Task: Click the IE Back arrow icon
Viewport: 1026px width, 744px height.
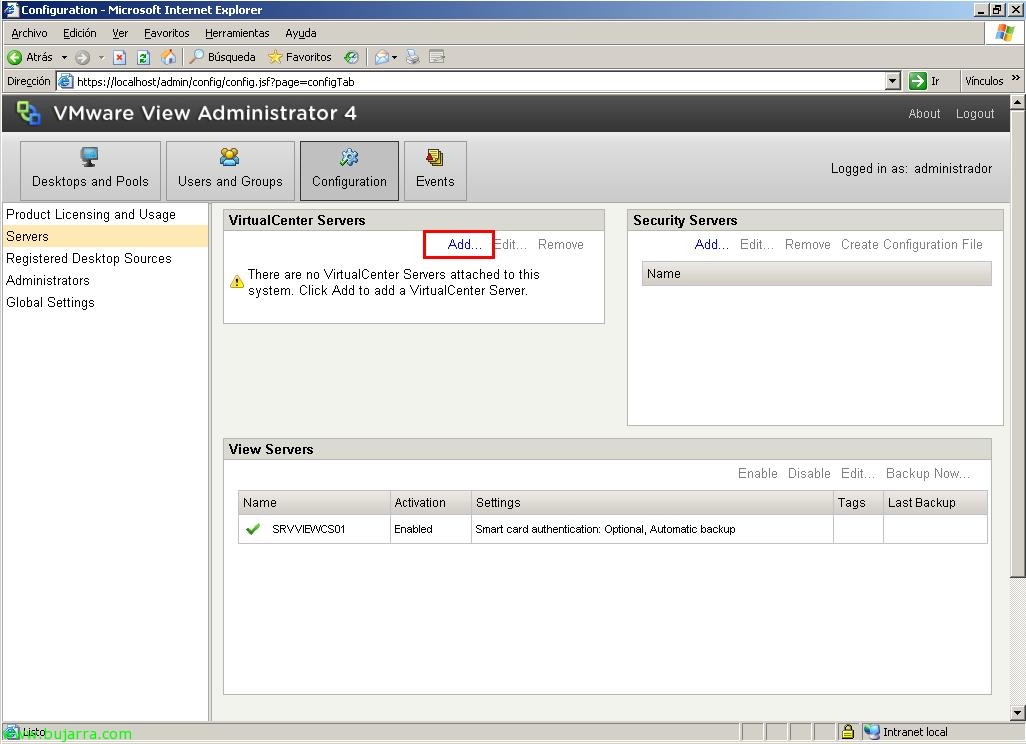Action: 14,58
